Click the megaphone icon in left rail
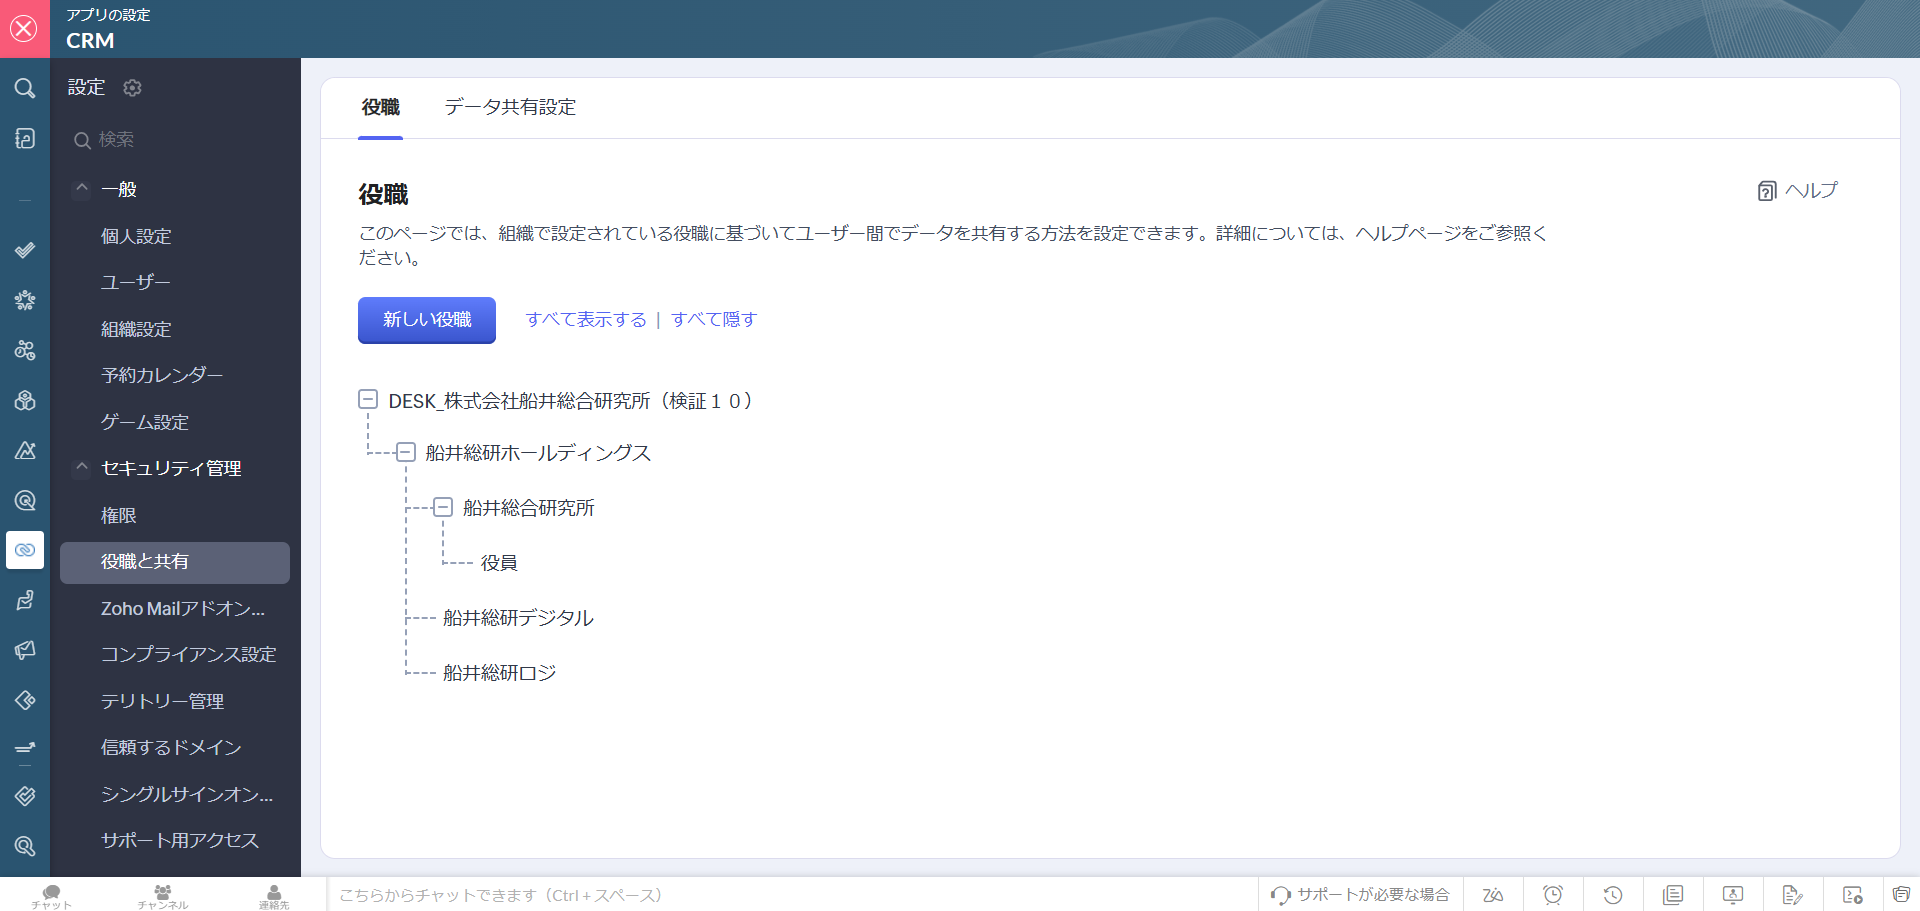The width and height of the screenshot is (1920, 911). pos(25,650)
